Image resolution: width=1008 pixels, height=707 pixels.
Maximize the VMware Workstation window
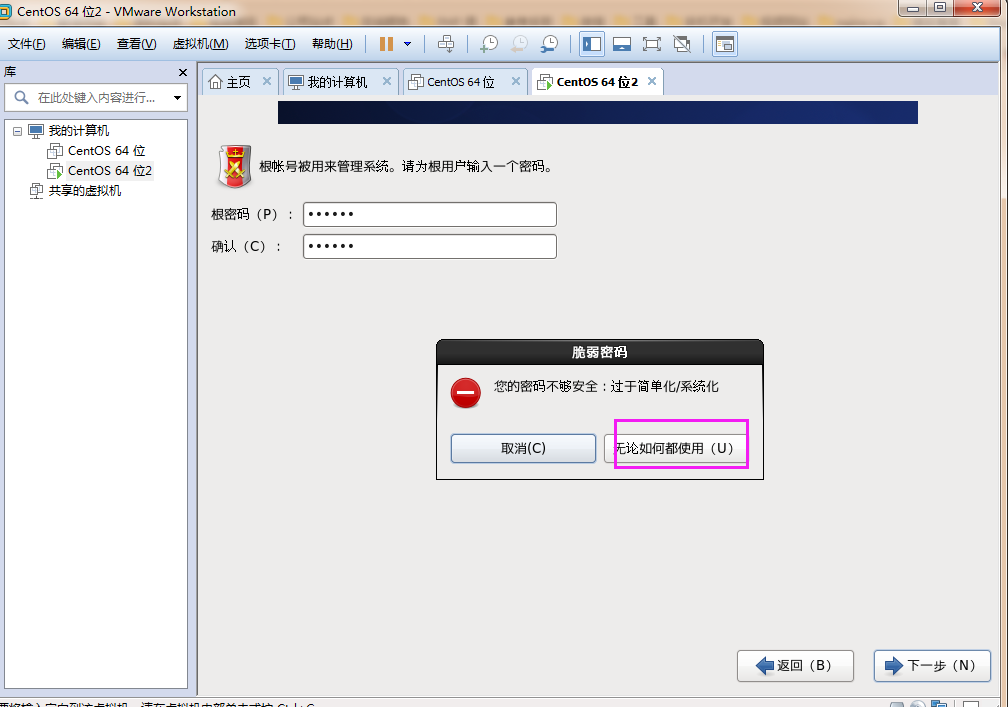click(940, 8)
